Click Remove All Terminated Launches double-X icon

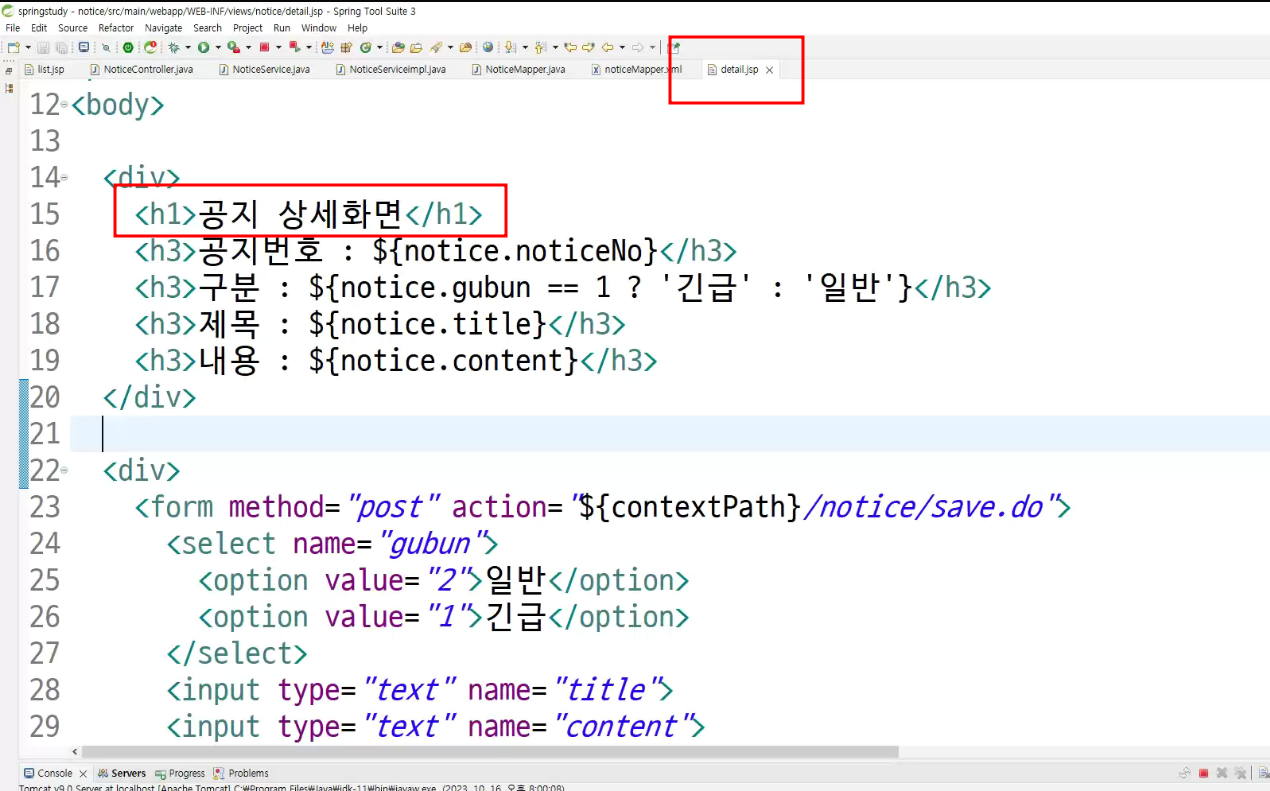[x=1241, y=773]
